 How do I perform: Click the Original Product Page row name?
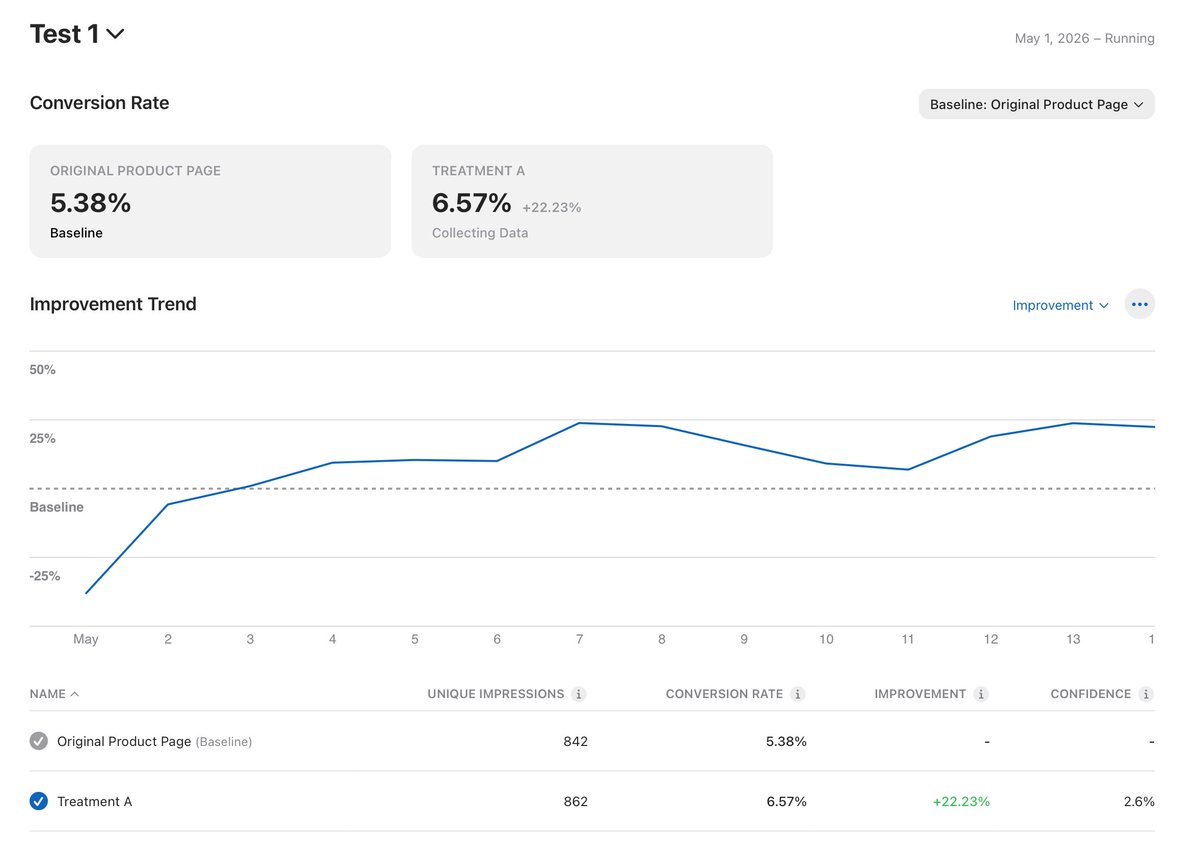coord(124,742)
